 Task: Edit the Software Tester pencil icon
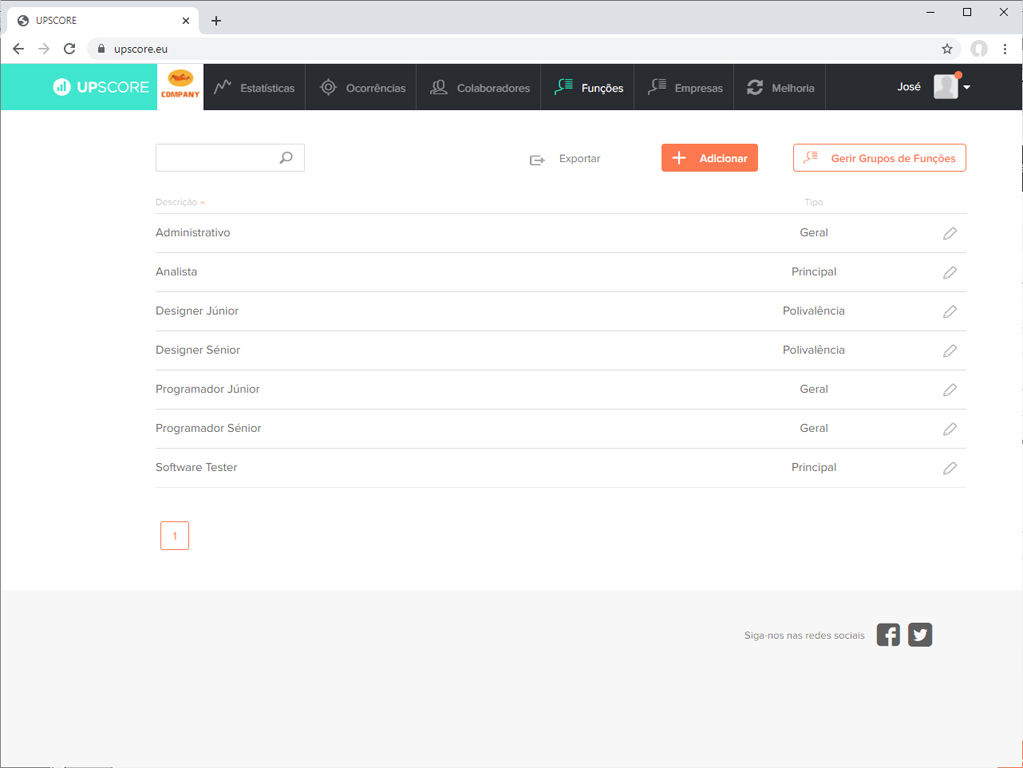point(950,468)
